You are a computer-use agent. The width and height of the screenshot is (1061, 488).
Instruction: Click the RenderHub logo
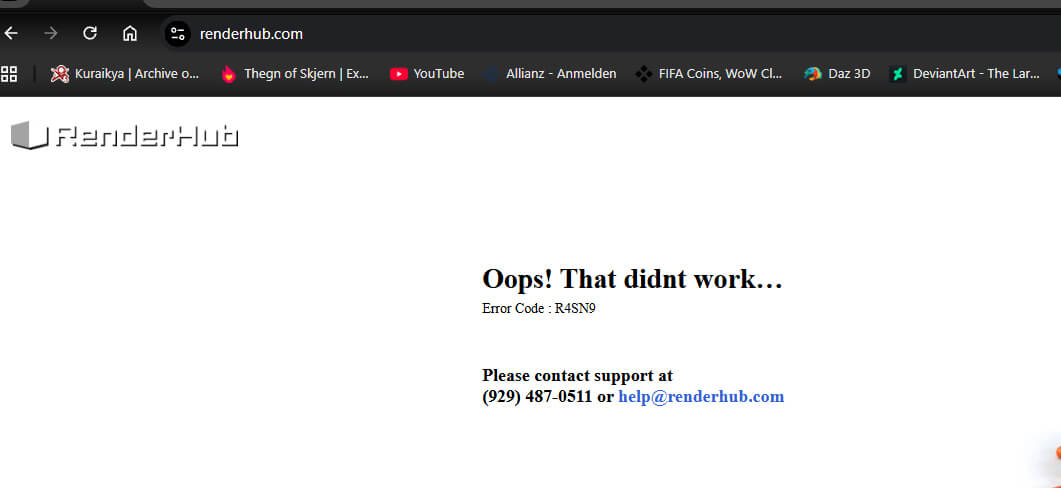[125, 135]
